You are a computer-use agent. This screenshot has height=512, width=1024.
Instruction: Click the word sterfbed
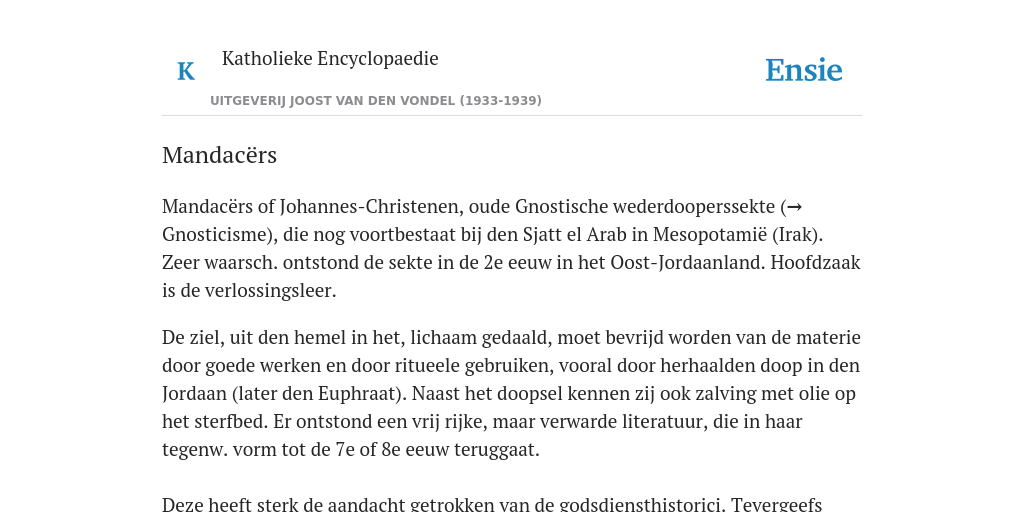point(231,422)
